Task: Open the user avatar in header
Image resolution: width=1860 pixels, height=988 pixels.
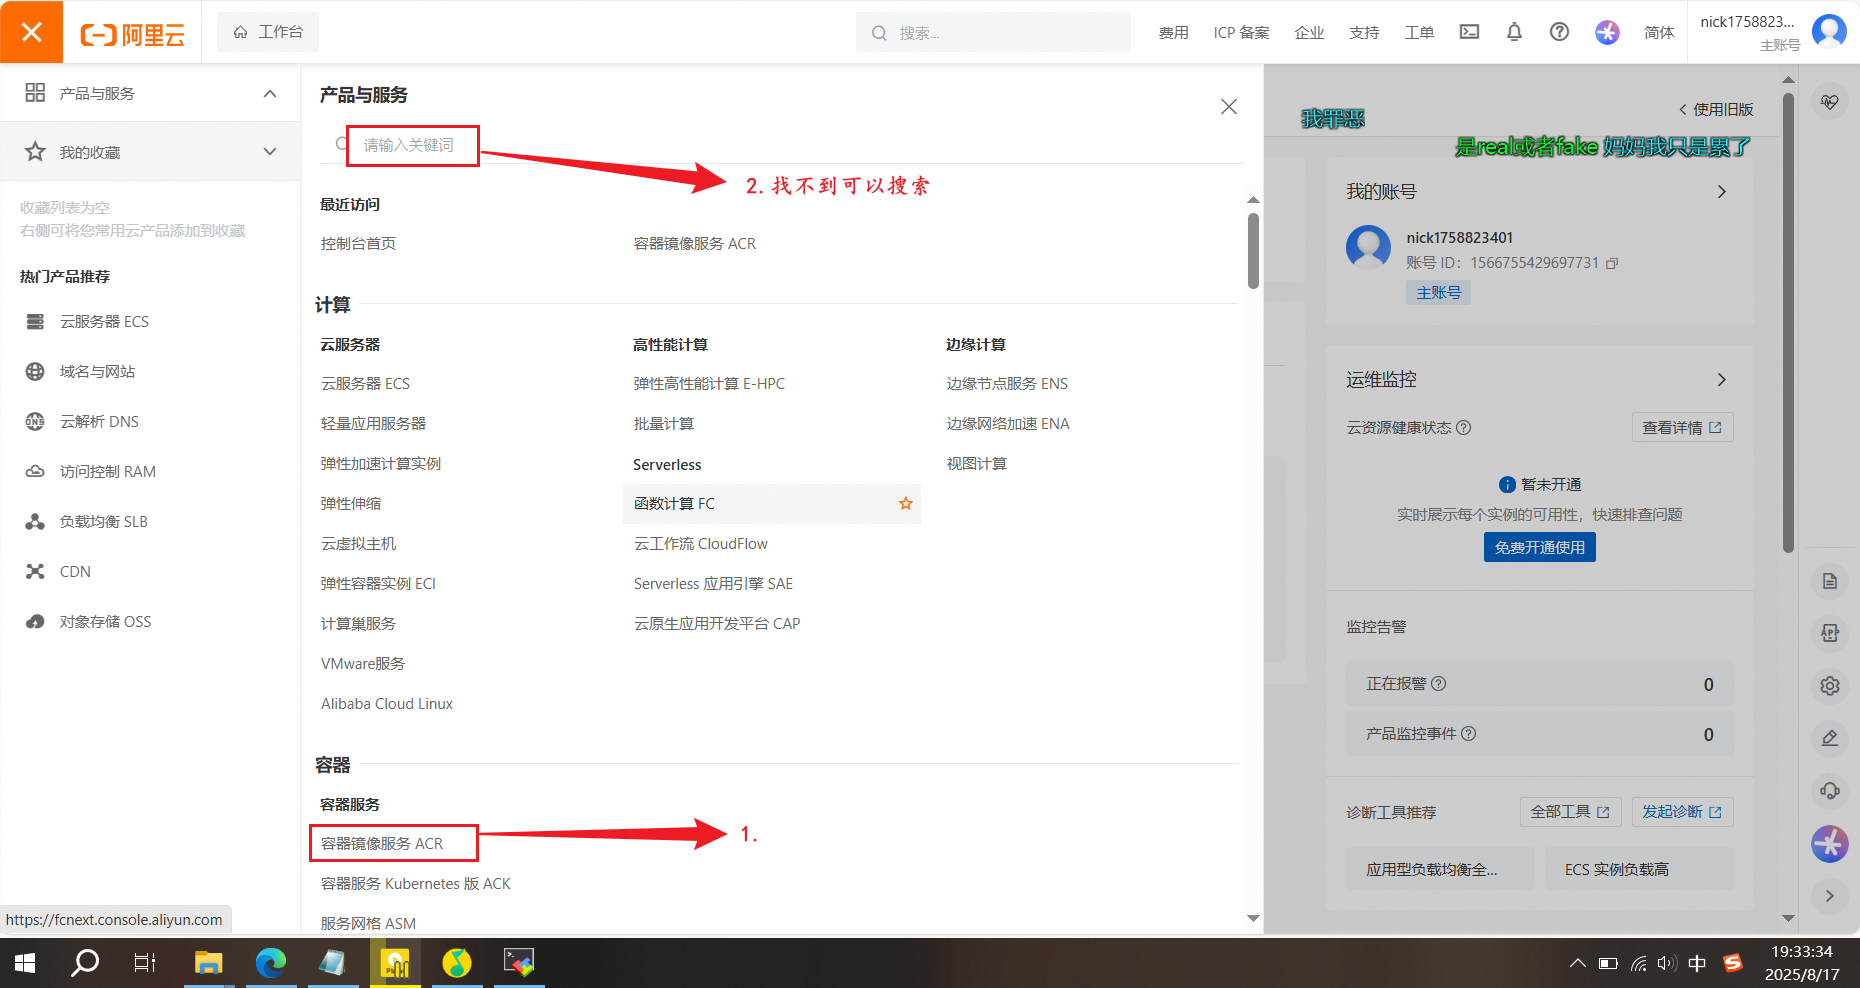Action: click(x=1829, y=31)
